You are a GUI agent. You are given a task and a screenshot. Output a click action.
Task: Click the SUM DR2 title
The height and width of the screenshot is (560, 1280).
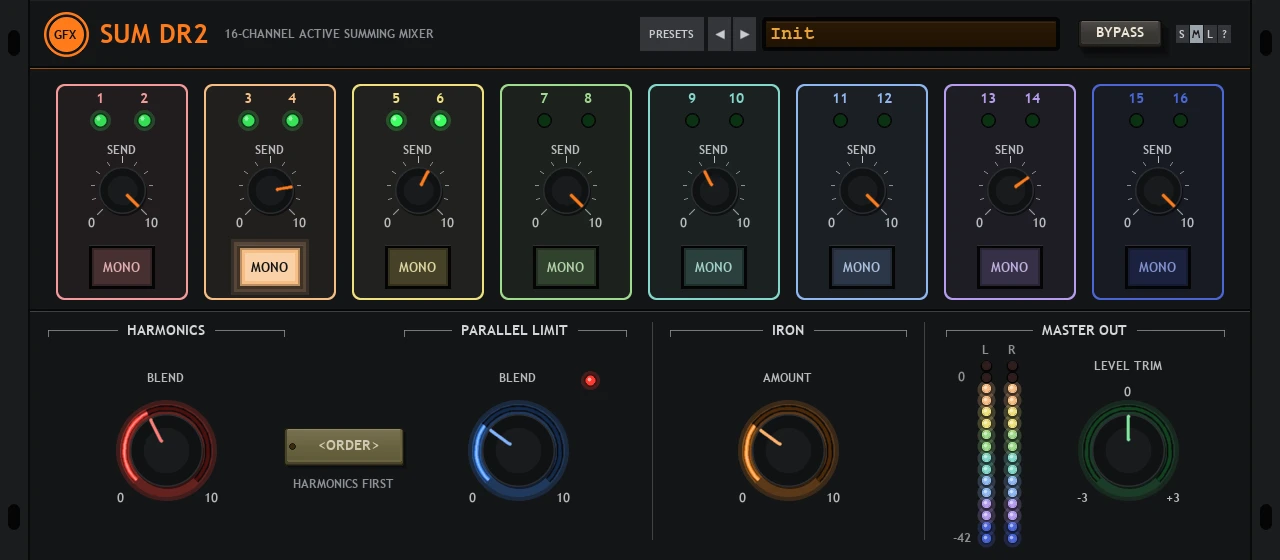click(154, 34)
